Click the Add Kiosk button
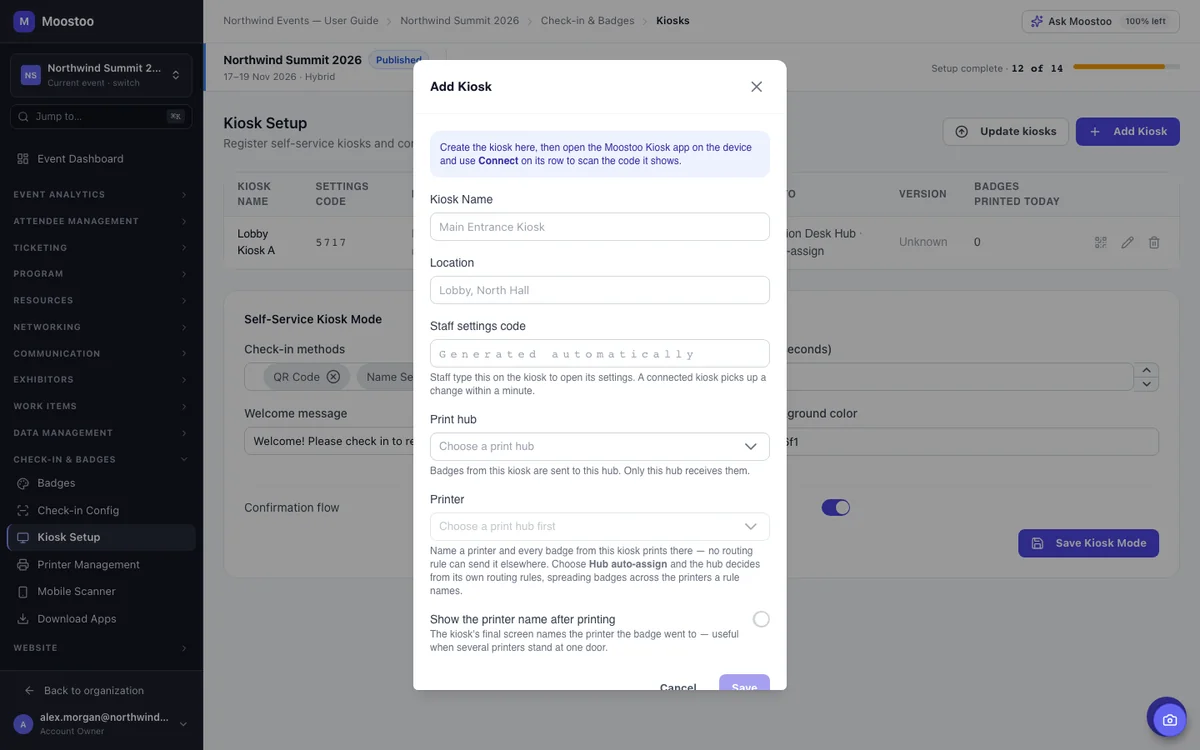 pyautogui.click(x=1128, y=131)
